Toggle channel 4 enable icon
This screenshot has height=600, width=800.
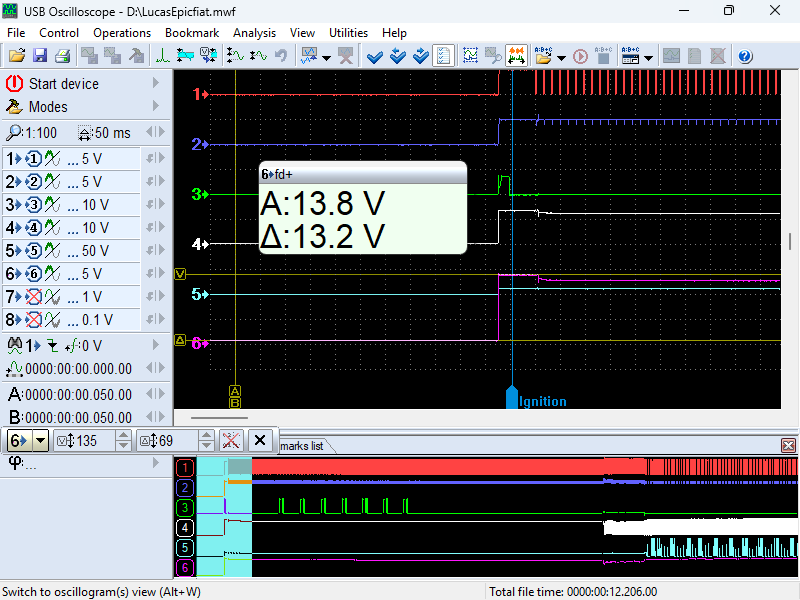pos(33,228)
